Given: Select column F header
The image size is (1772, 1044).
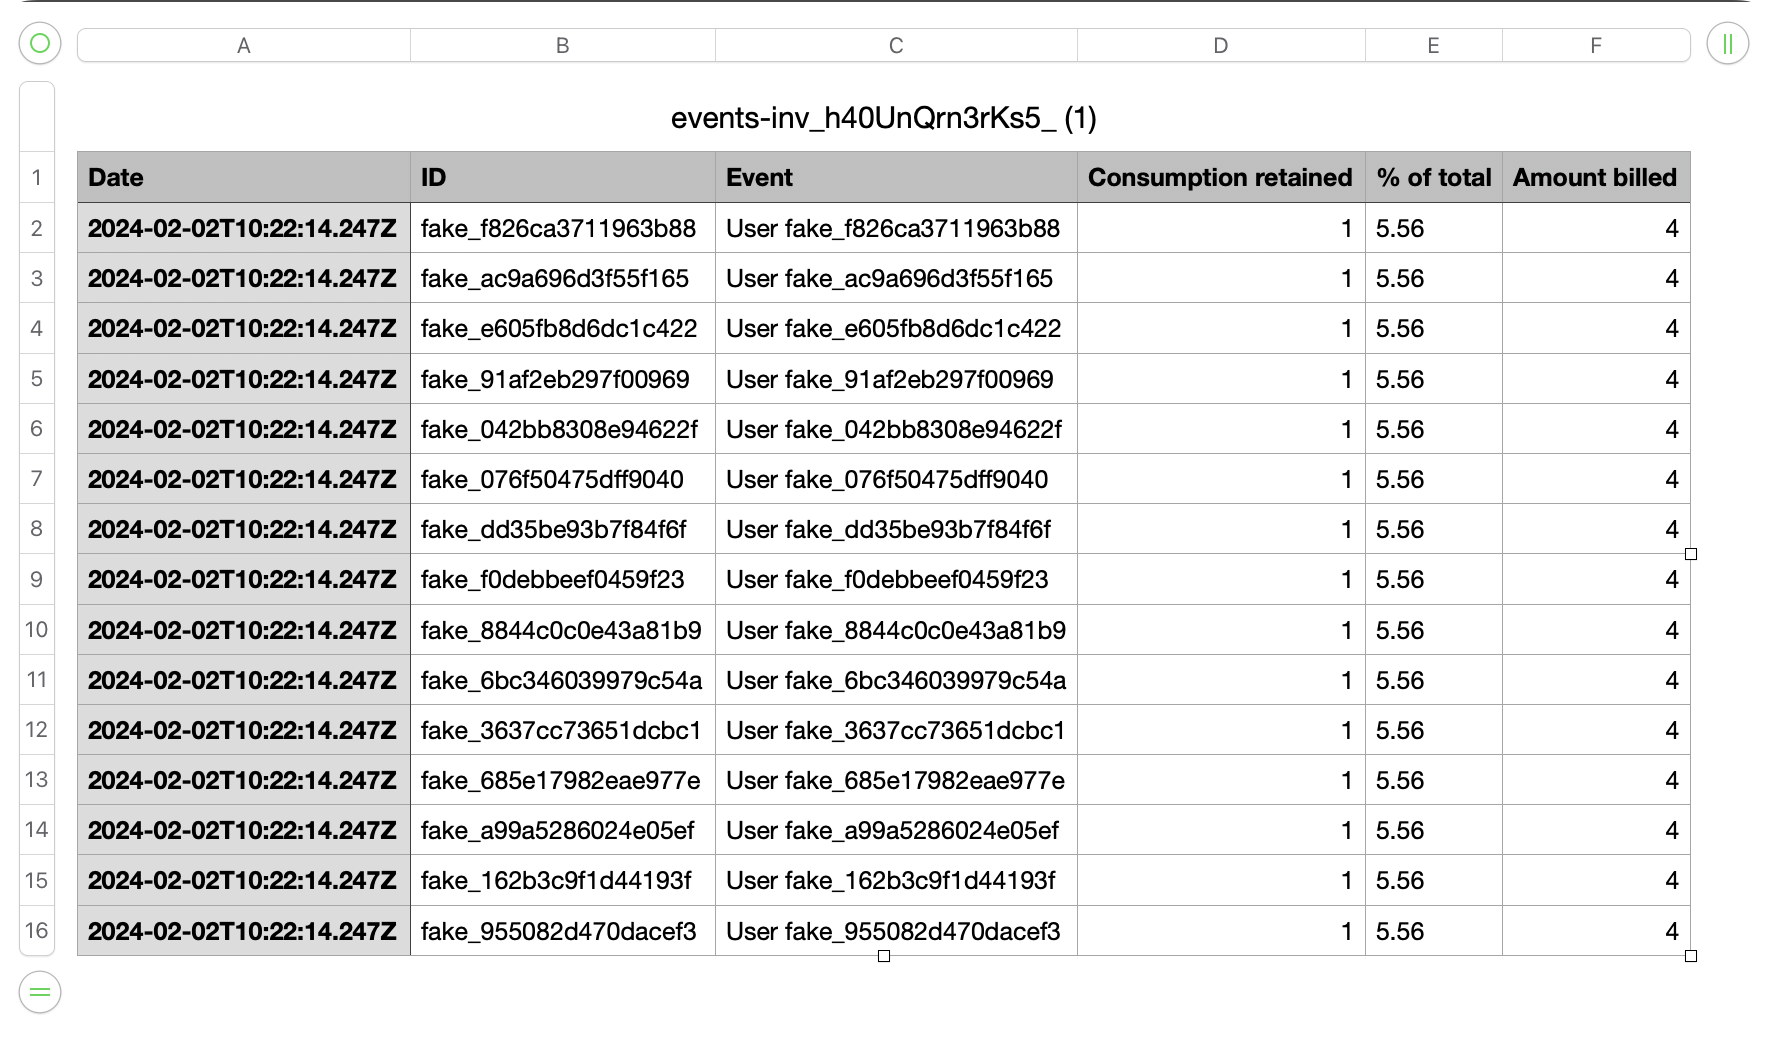Looking at the screenshot, I should pyautogui.click(x=1596, y=45).
